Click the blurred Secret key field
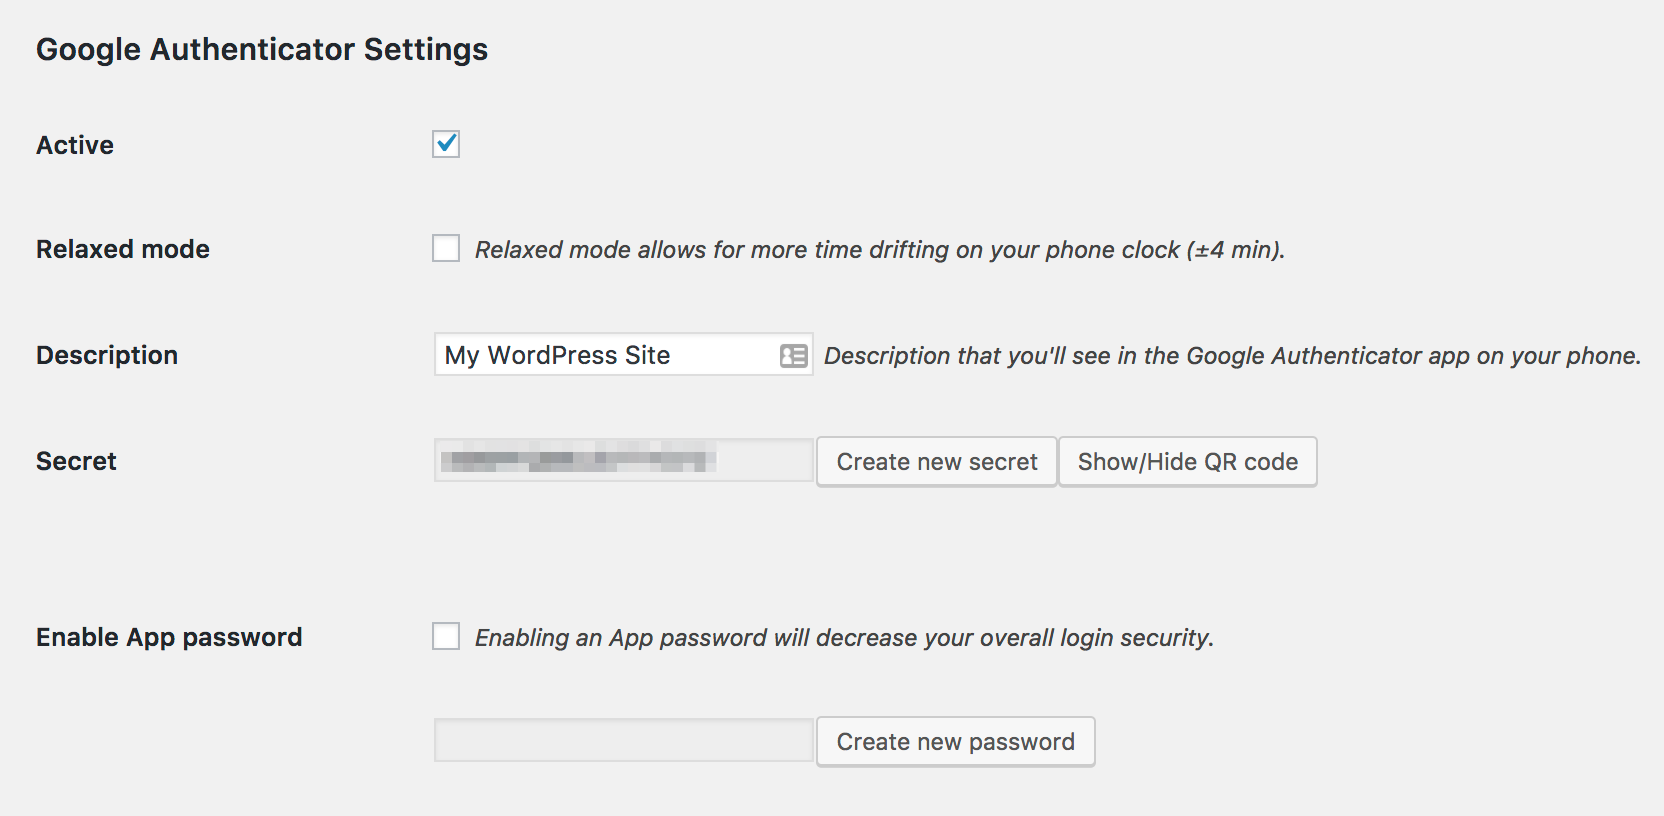1664x816 pixels. click(x=623, y=461)
